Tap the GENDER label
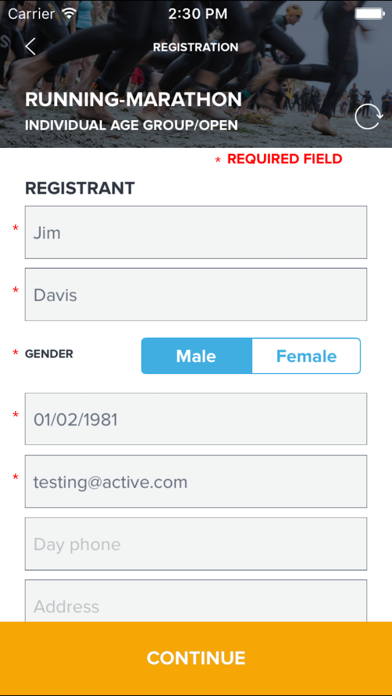The height and width of the screenshot is (696, 392). [x=49, y=354]
